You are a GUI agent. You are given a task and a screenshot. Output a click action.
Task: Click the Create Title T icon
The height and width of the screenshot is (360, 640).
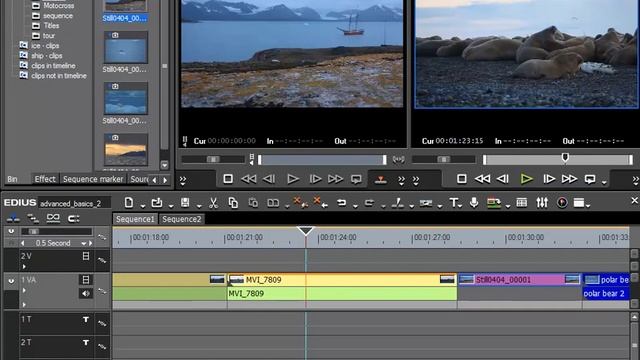pyautogui.click(x=453, y=202)
